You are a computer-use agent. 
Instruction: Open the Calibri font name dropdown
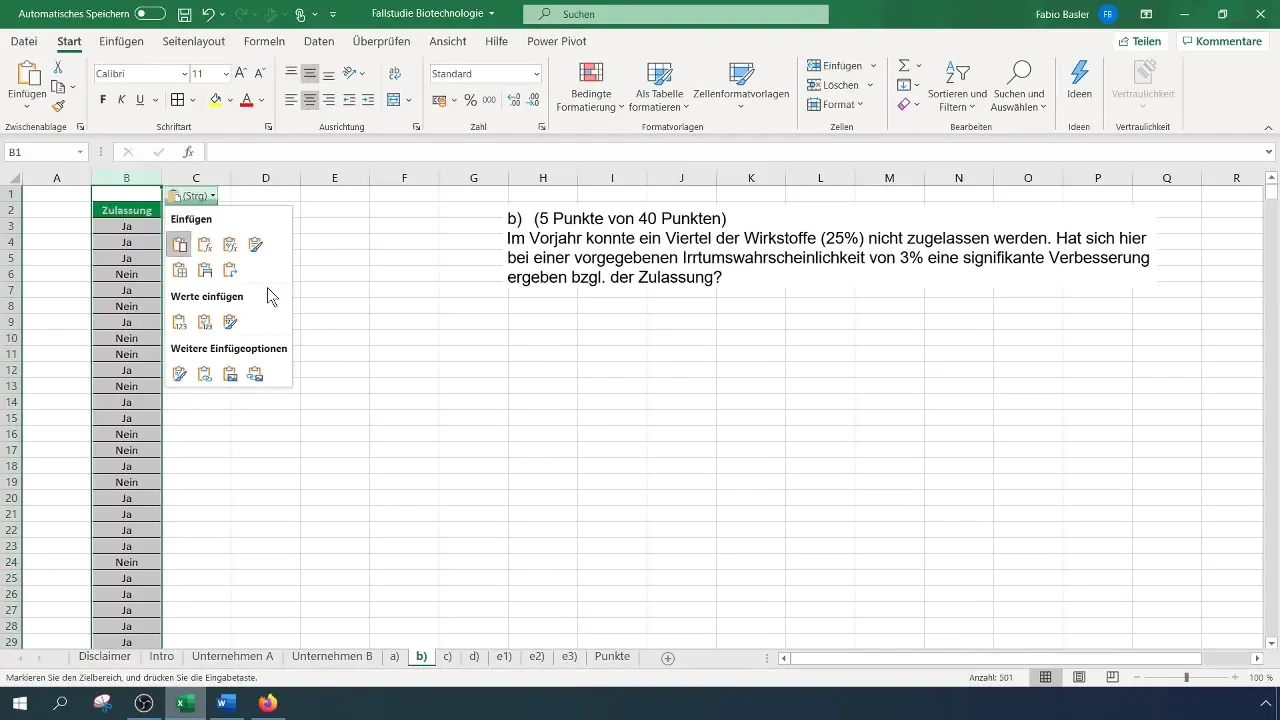184,74
